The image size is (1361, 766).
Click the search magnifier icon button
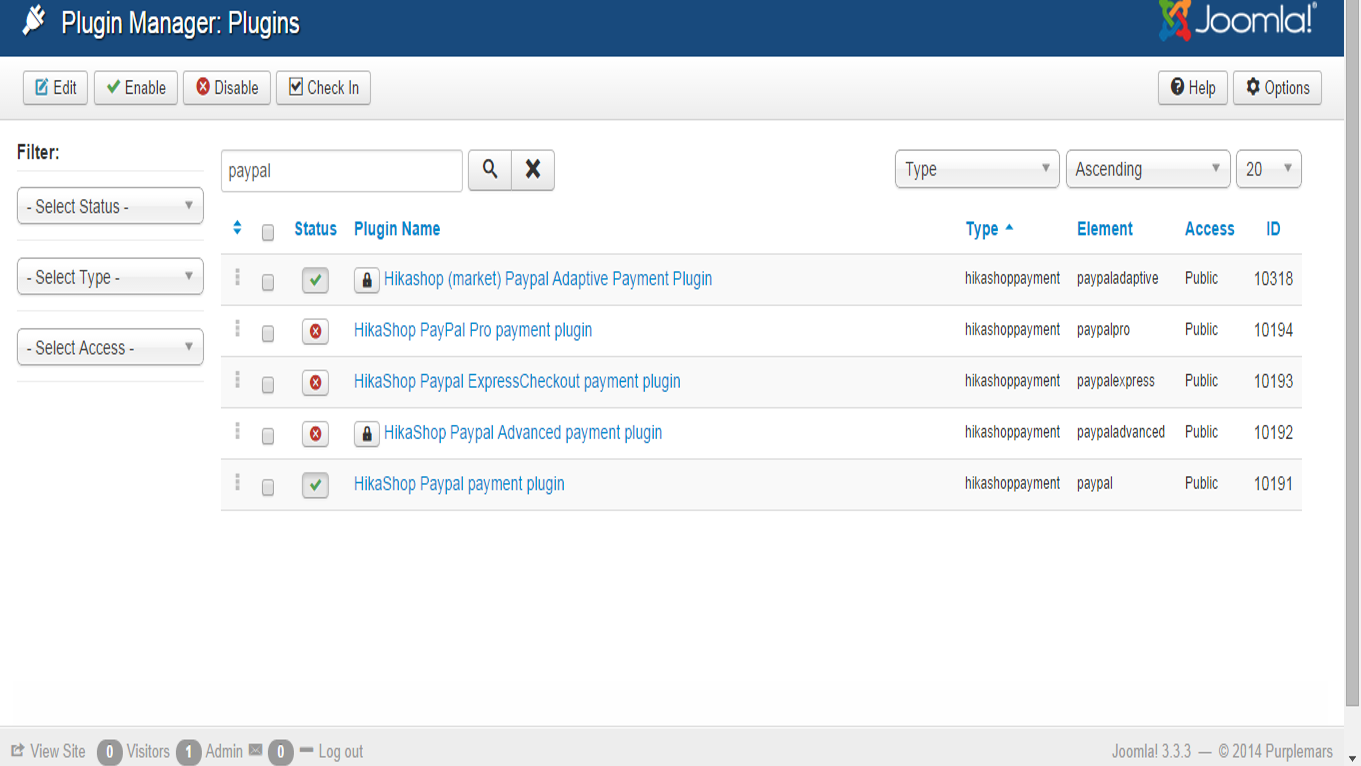coord(490,170)
